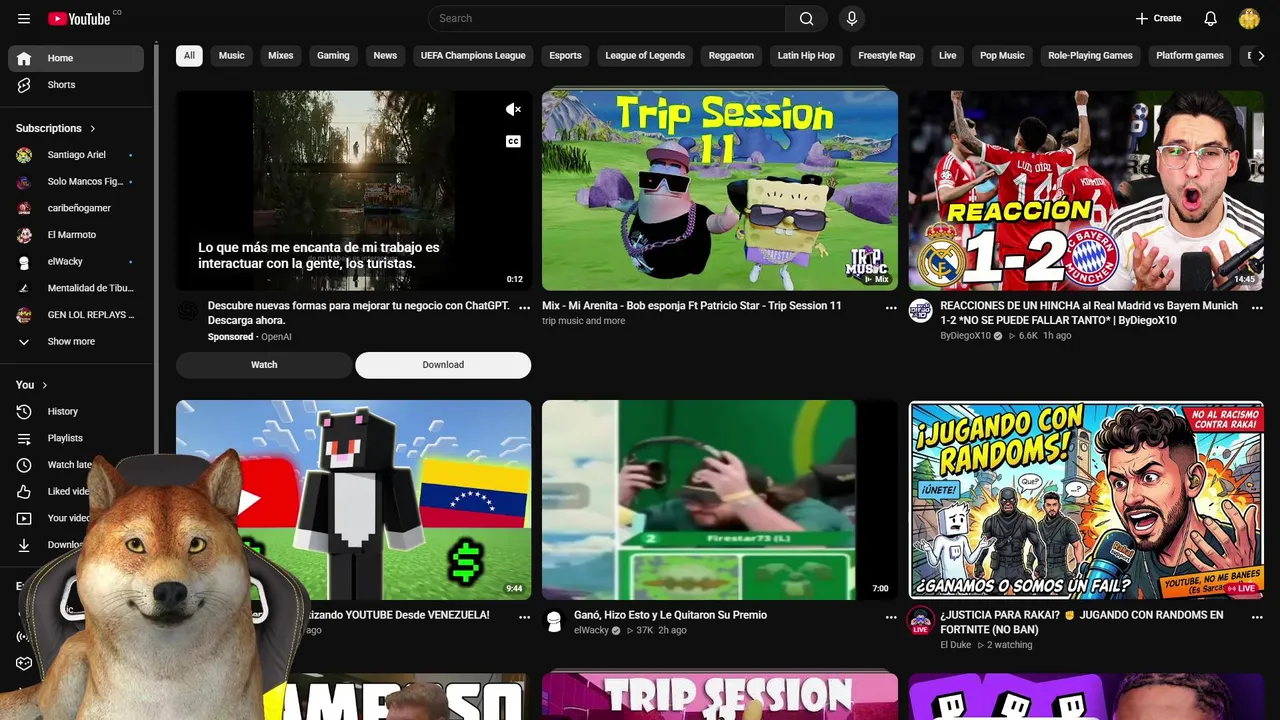The height and width of the screenshot is (720, 1280).
Task: Open the Create dropdown button
Action: pyautogui.click(x=1158, y=18)
